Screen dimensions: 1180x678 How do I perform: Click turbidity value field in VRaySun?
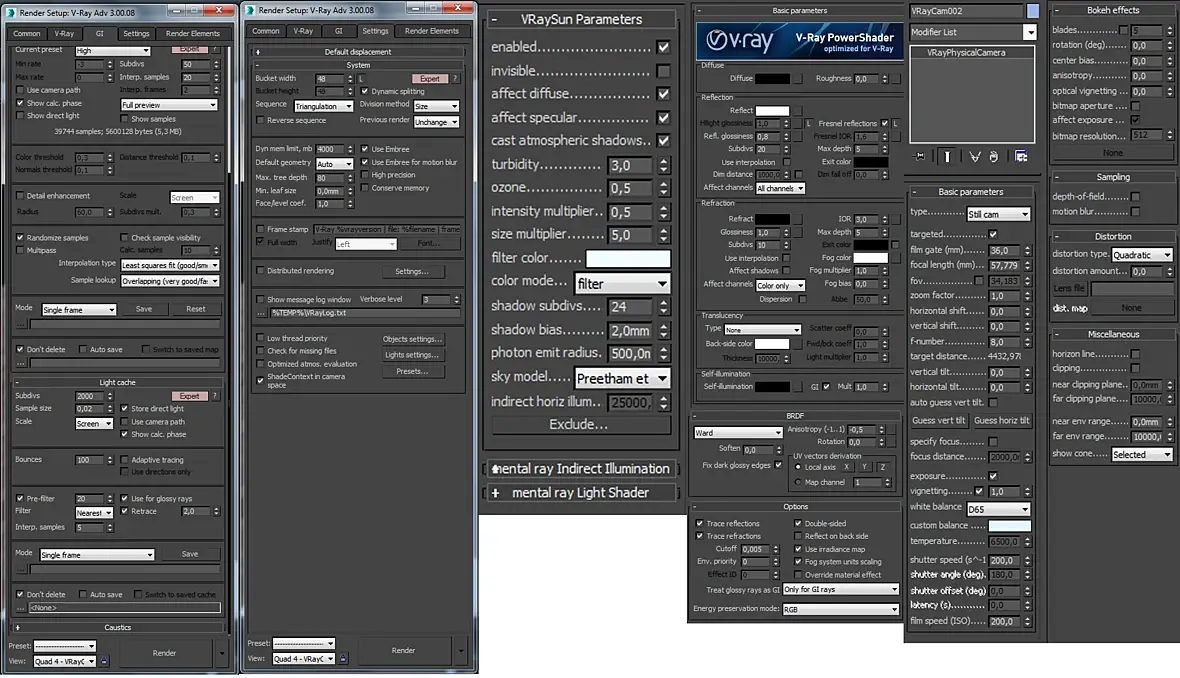[631, 166]
